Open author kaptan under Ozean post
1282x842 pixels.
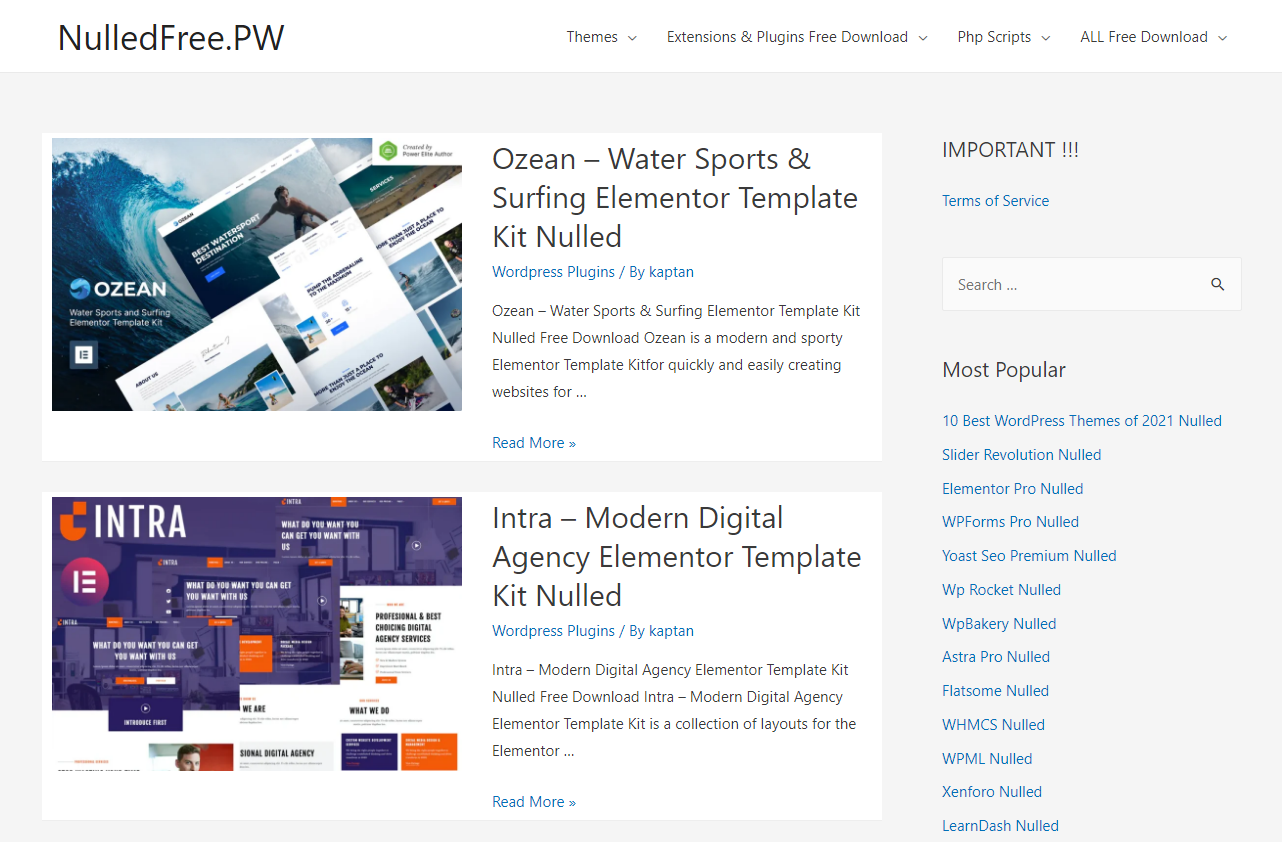[x=671, y=272]
